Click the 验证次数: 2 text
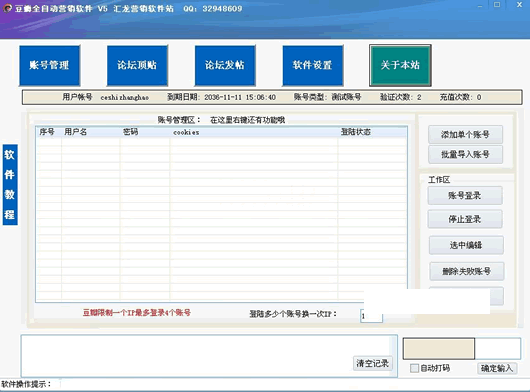 click(x=401, y=97)
